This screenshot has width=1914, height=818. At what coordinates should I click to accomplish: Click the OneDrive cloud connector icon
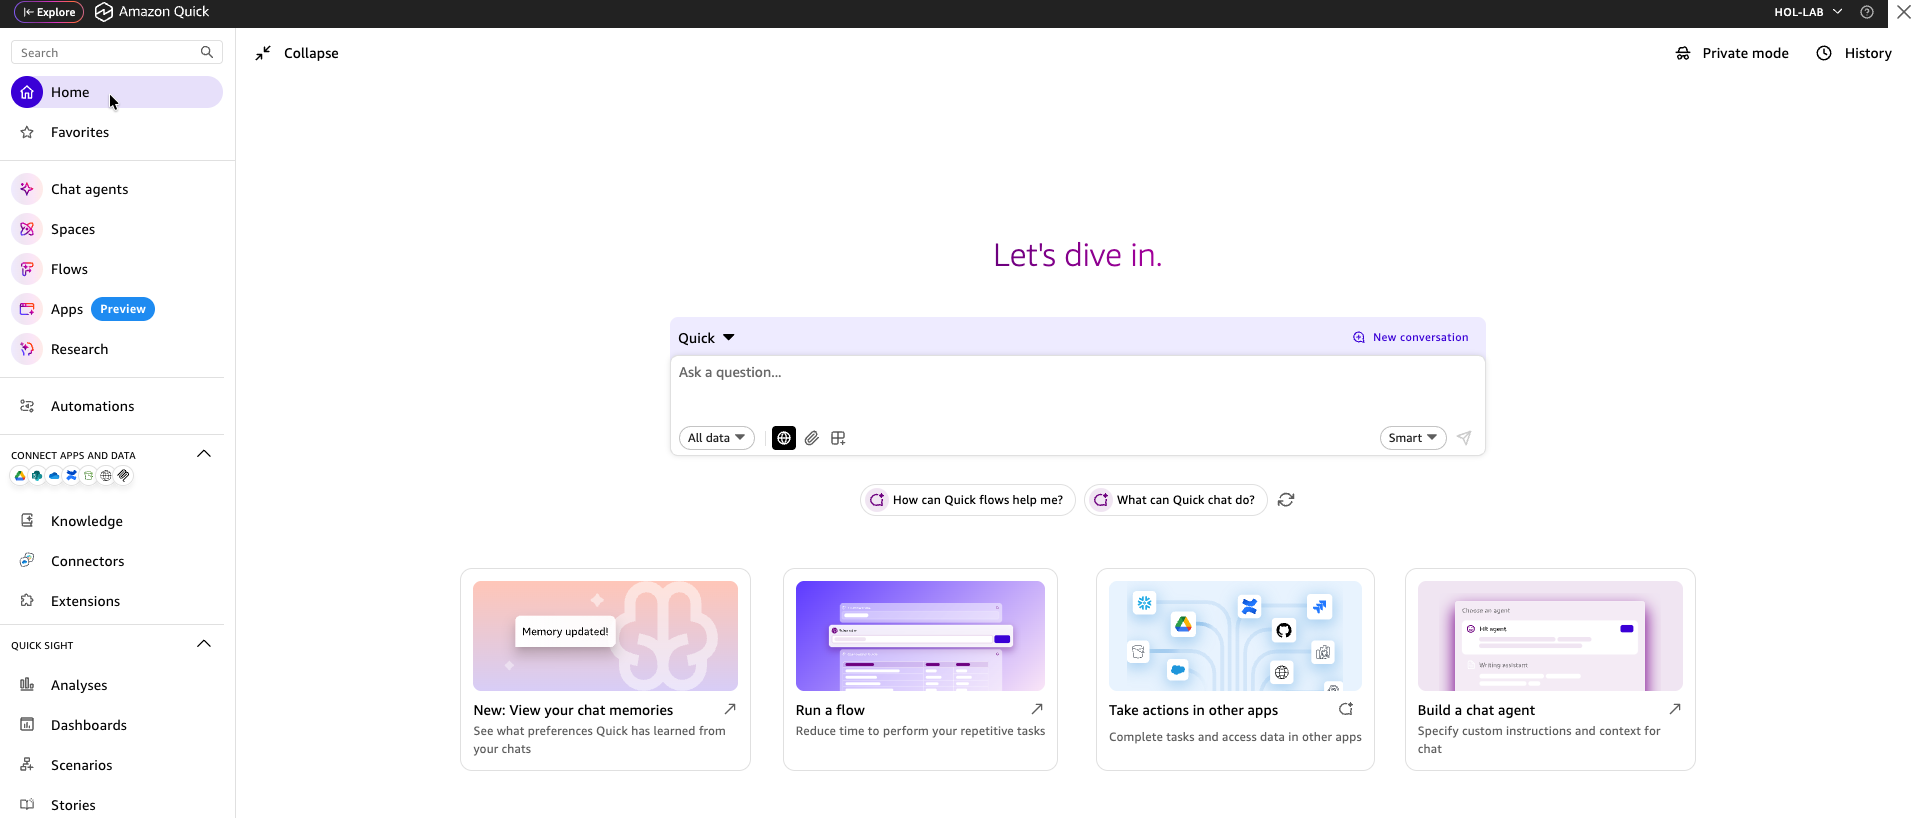tap(54, 476)
